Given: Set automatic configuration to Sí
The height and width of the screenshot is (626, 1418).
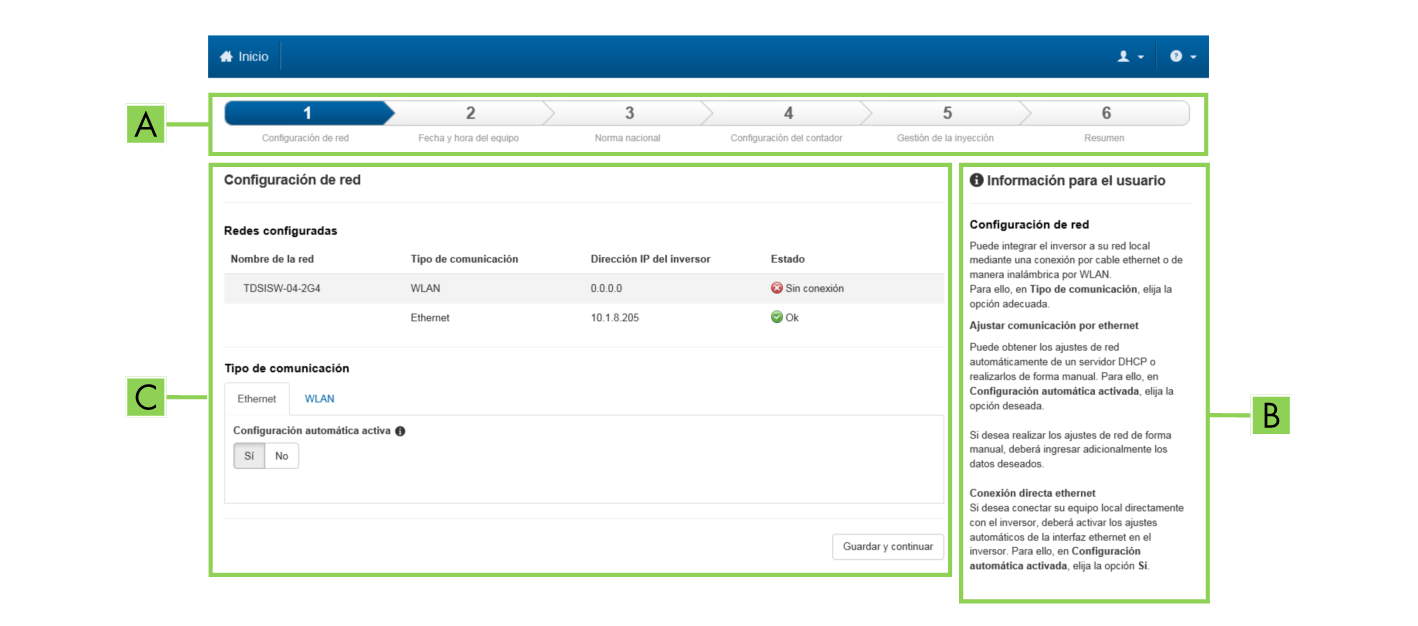Looking at the screenshot, I should pos(250,456).
